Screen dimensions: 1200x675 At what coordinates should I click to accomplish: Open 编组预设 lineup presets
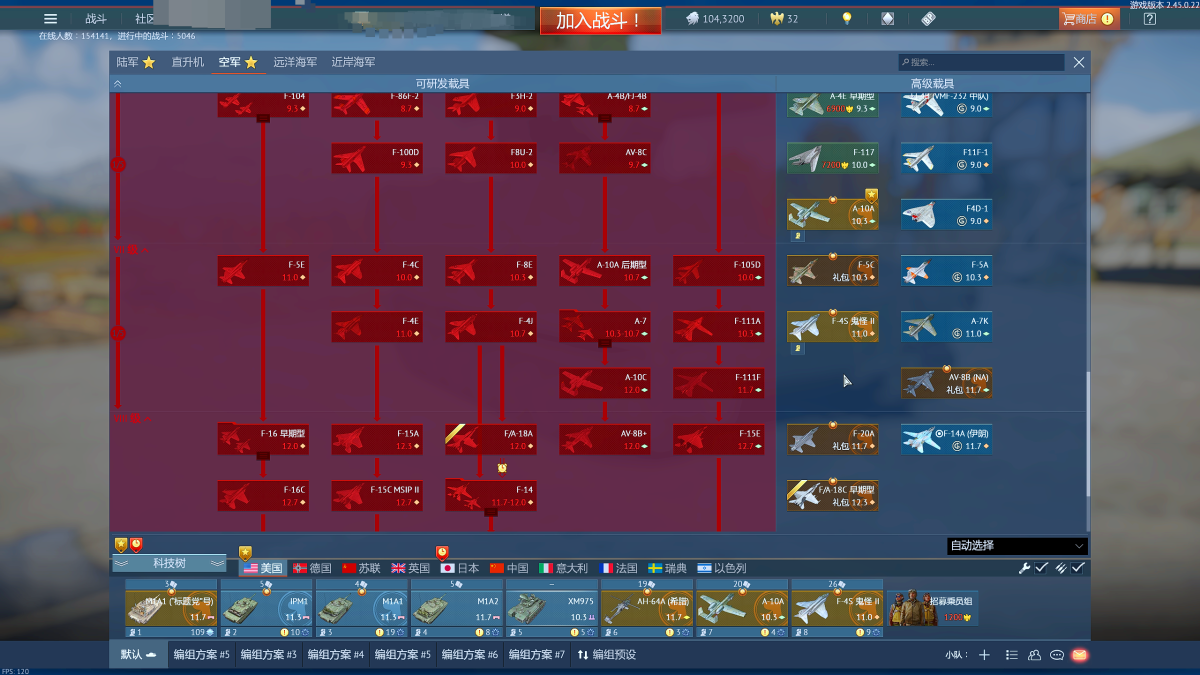pos(606,655)
